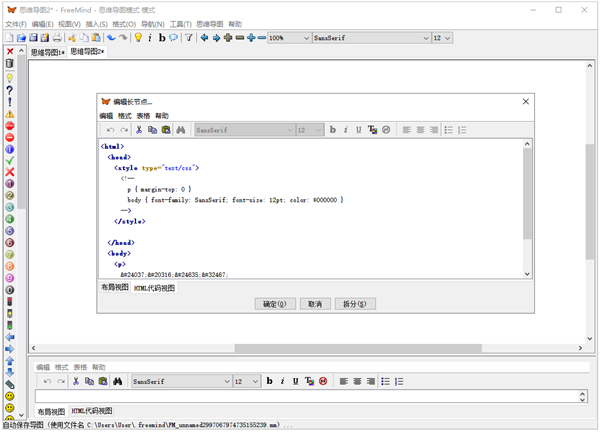Click the red X icon in left sidebar
Screen dimensions: 600x432
click(x=9, y=171)
